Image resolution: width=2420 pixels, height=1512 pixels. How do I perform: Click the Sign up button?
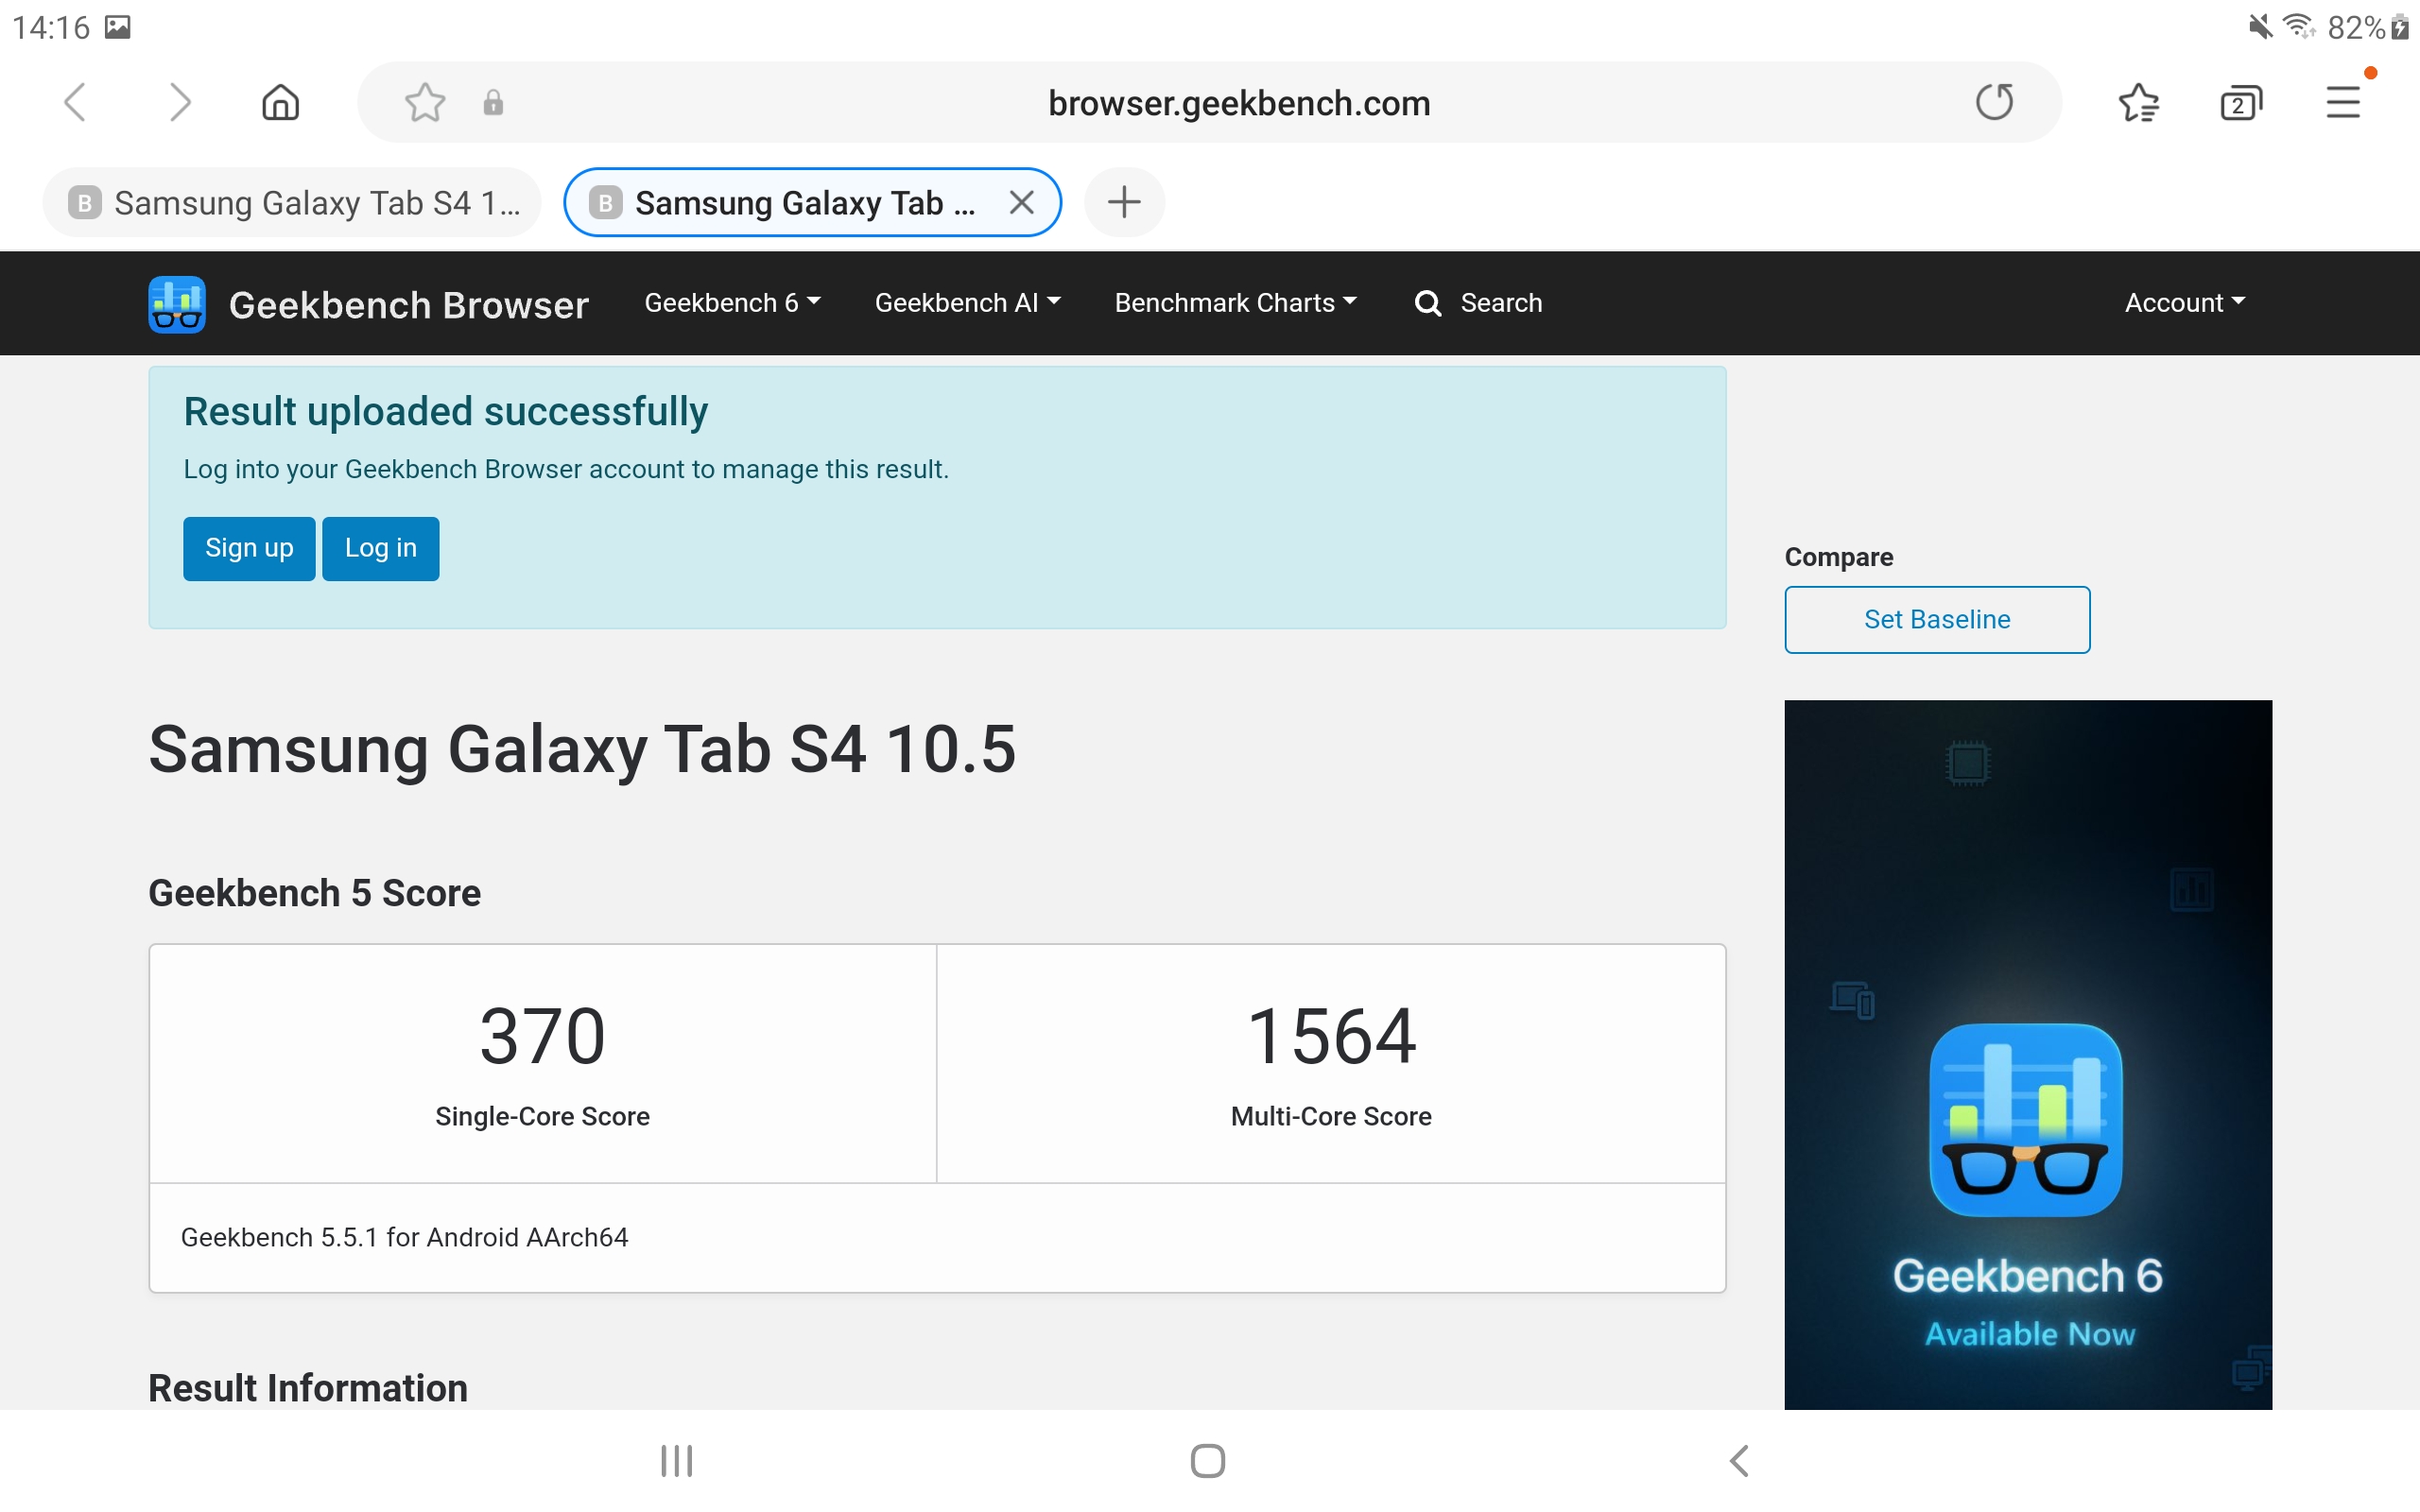(249, 548)
